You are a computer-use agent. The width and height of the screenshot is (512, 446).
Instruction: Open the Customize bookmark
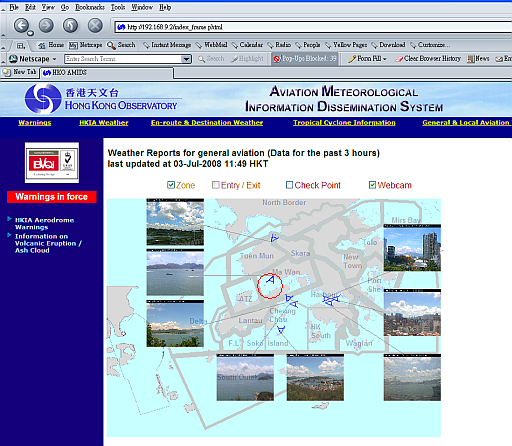(430, 45)
